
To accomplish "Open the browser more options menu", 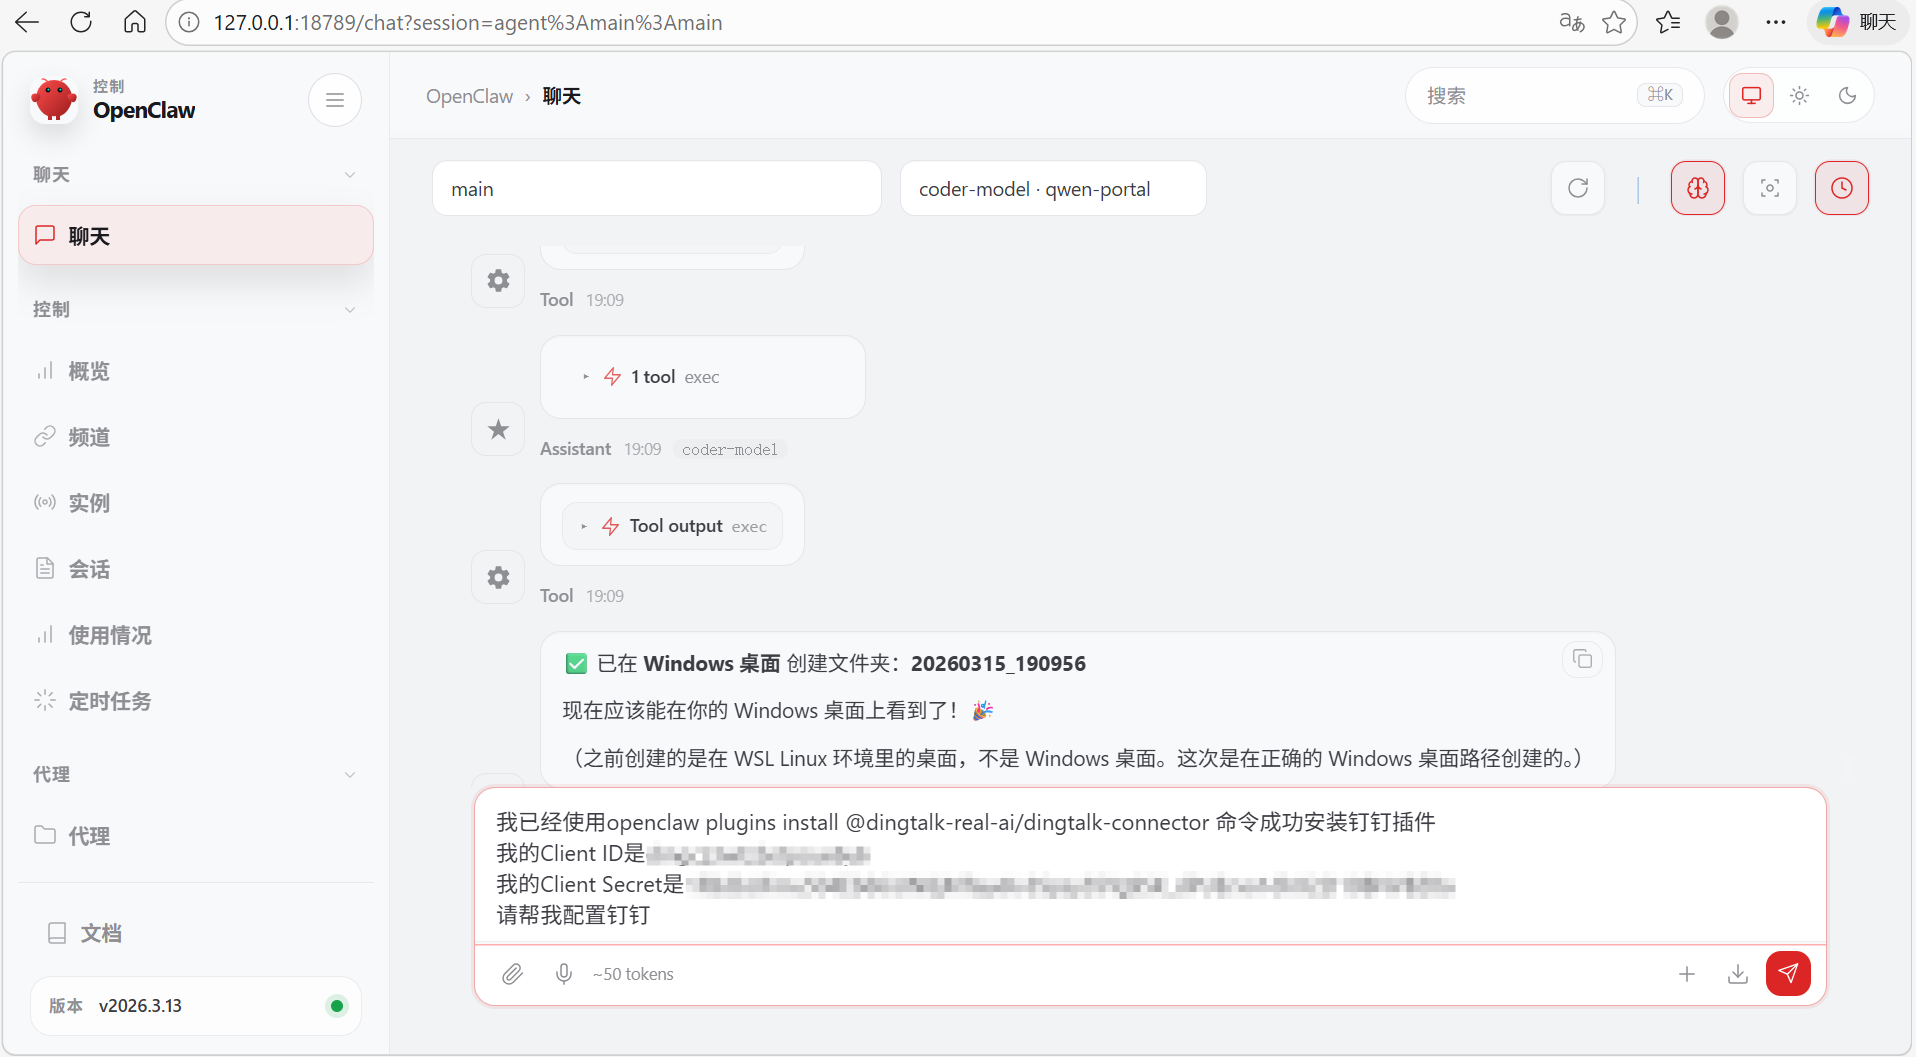I will [x=1776, y=22].
